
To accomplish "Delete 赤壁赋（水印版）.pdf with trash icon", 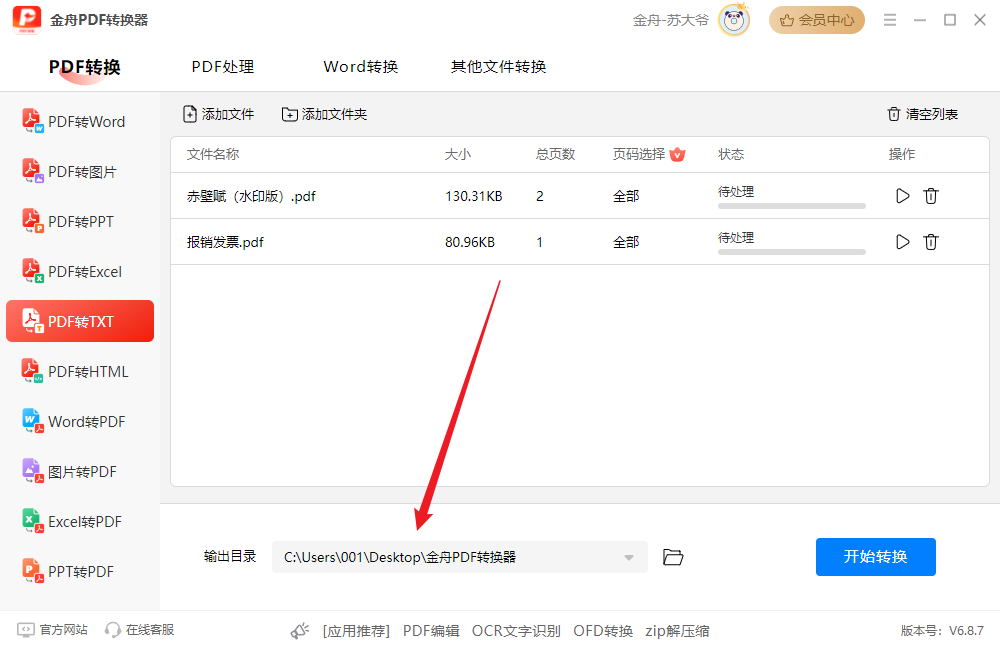I will [x=930, y=196].
